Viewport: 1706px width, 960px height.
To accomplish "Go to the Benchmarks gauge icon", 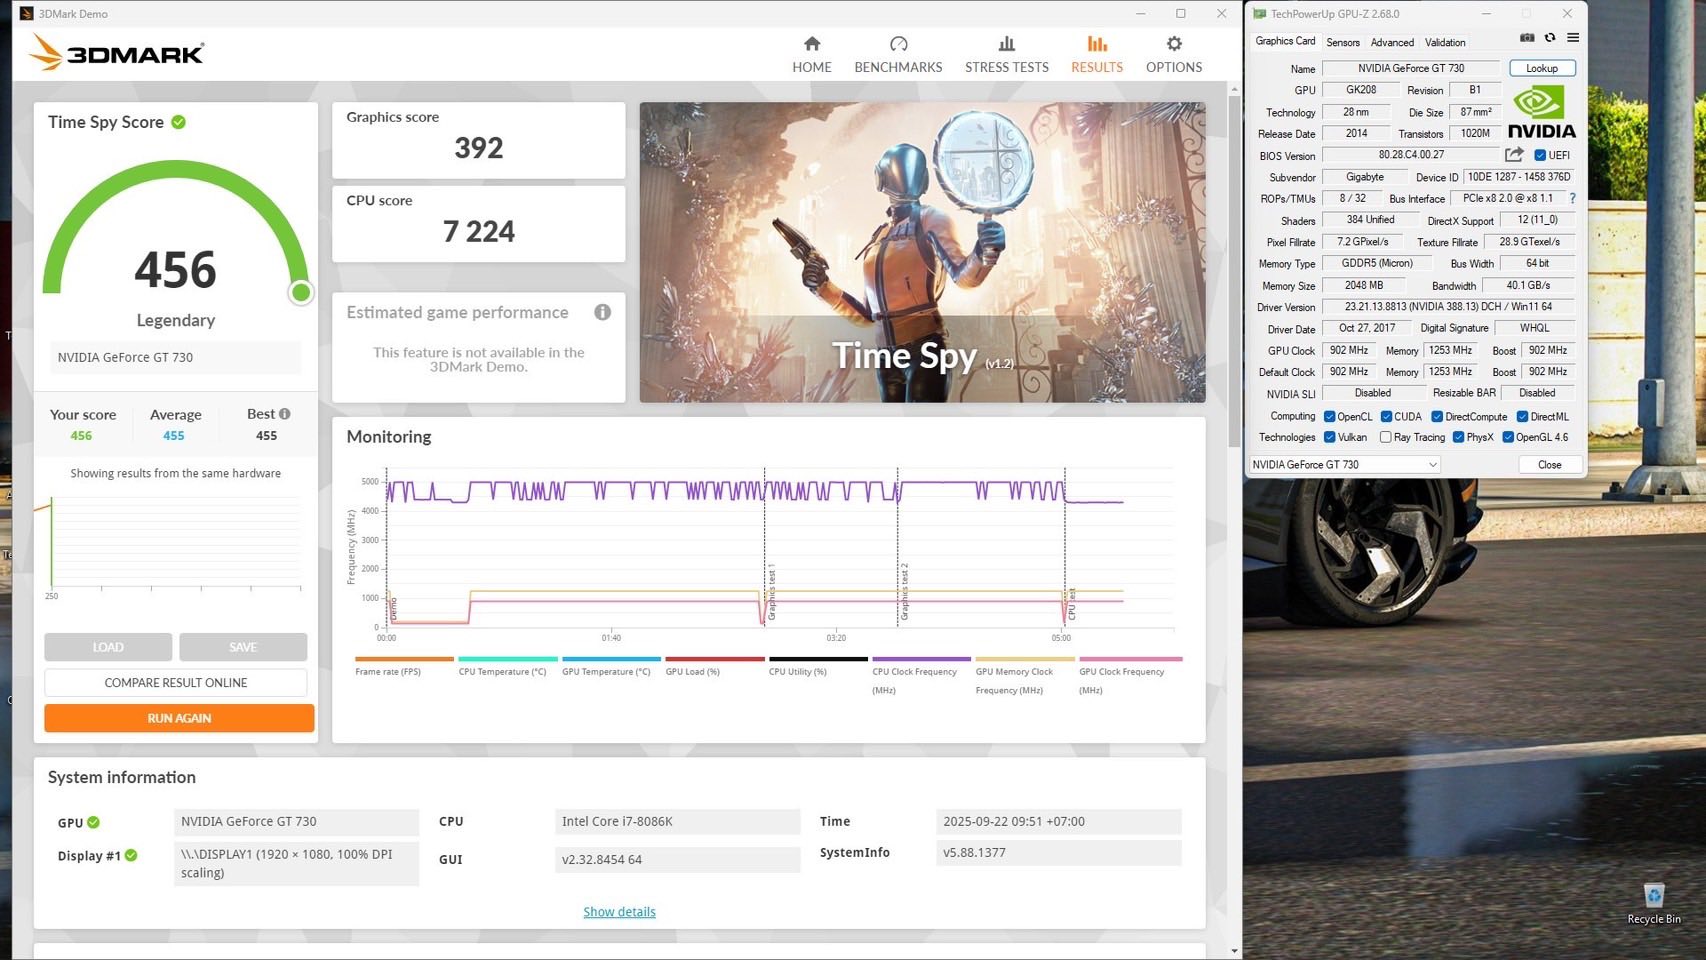I will (x=898, y=44).
